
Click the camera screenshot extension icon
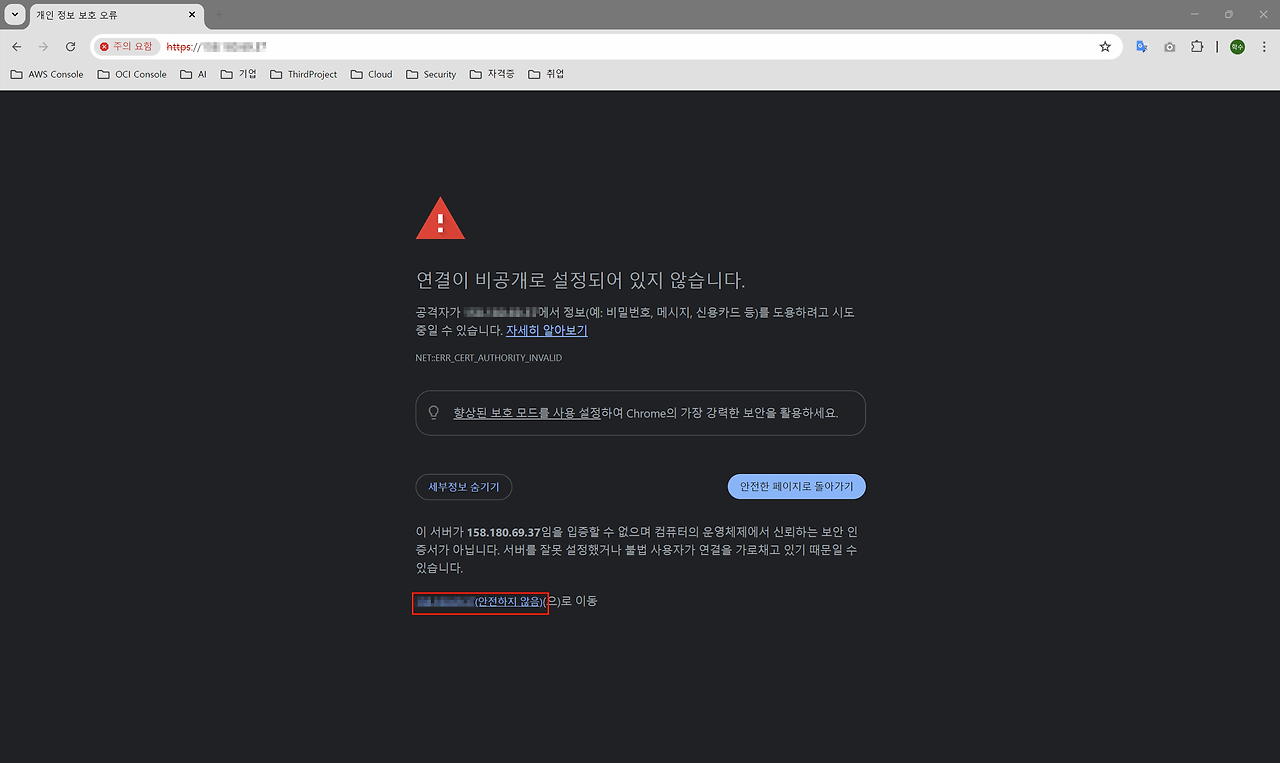click(1169, 47)
